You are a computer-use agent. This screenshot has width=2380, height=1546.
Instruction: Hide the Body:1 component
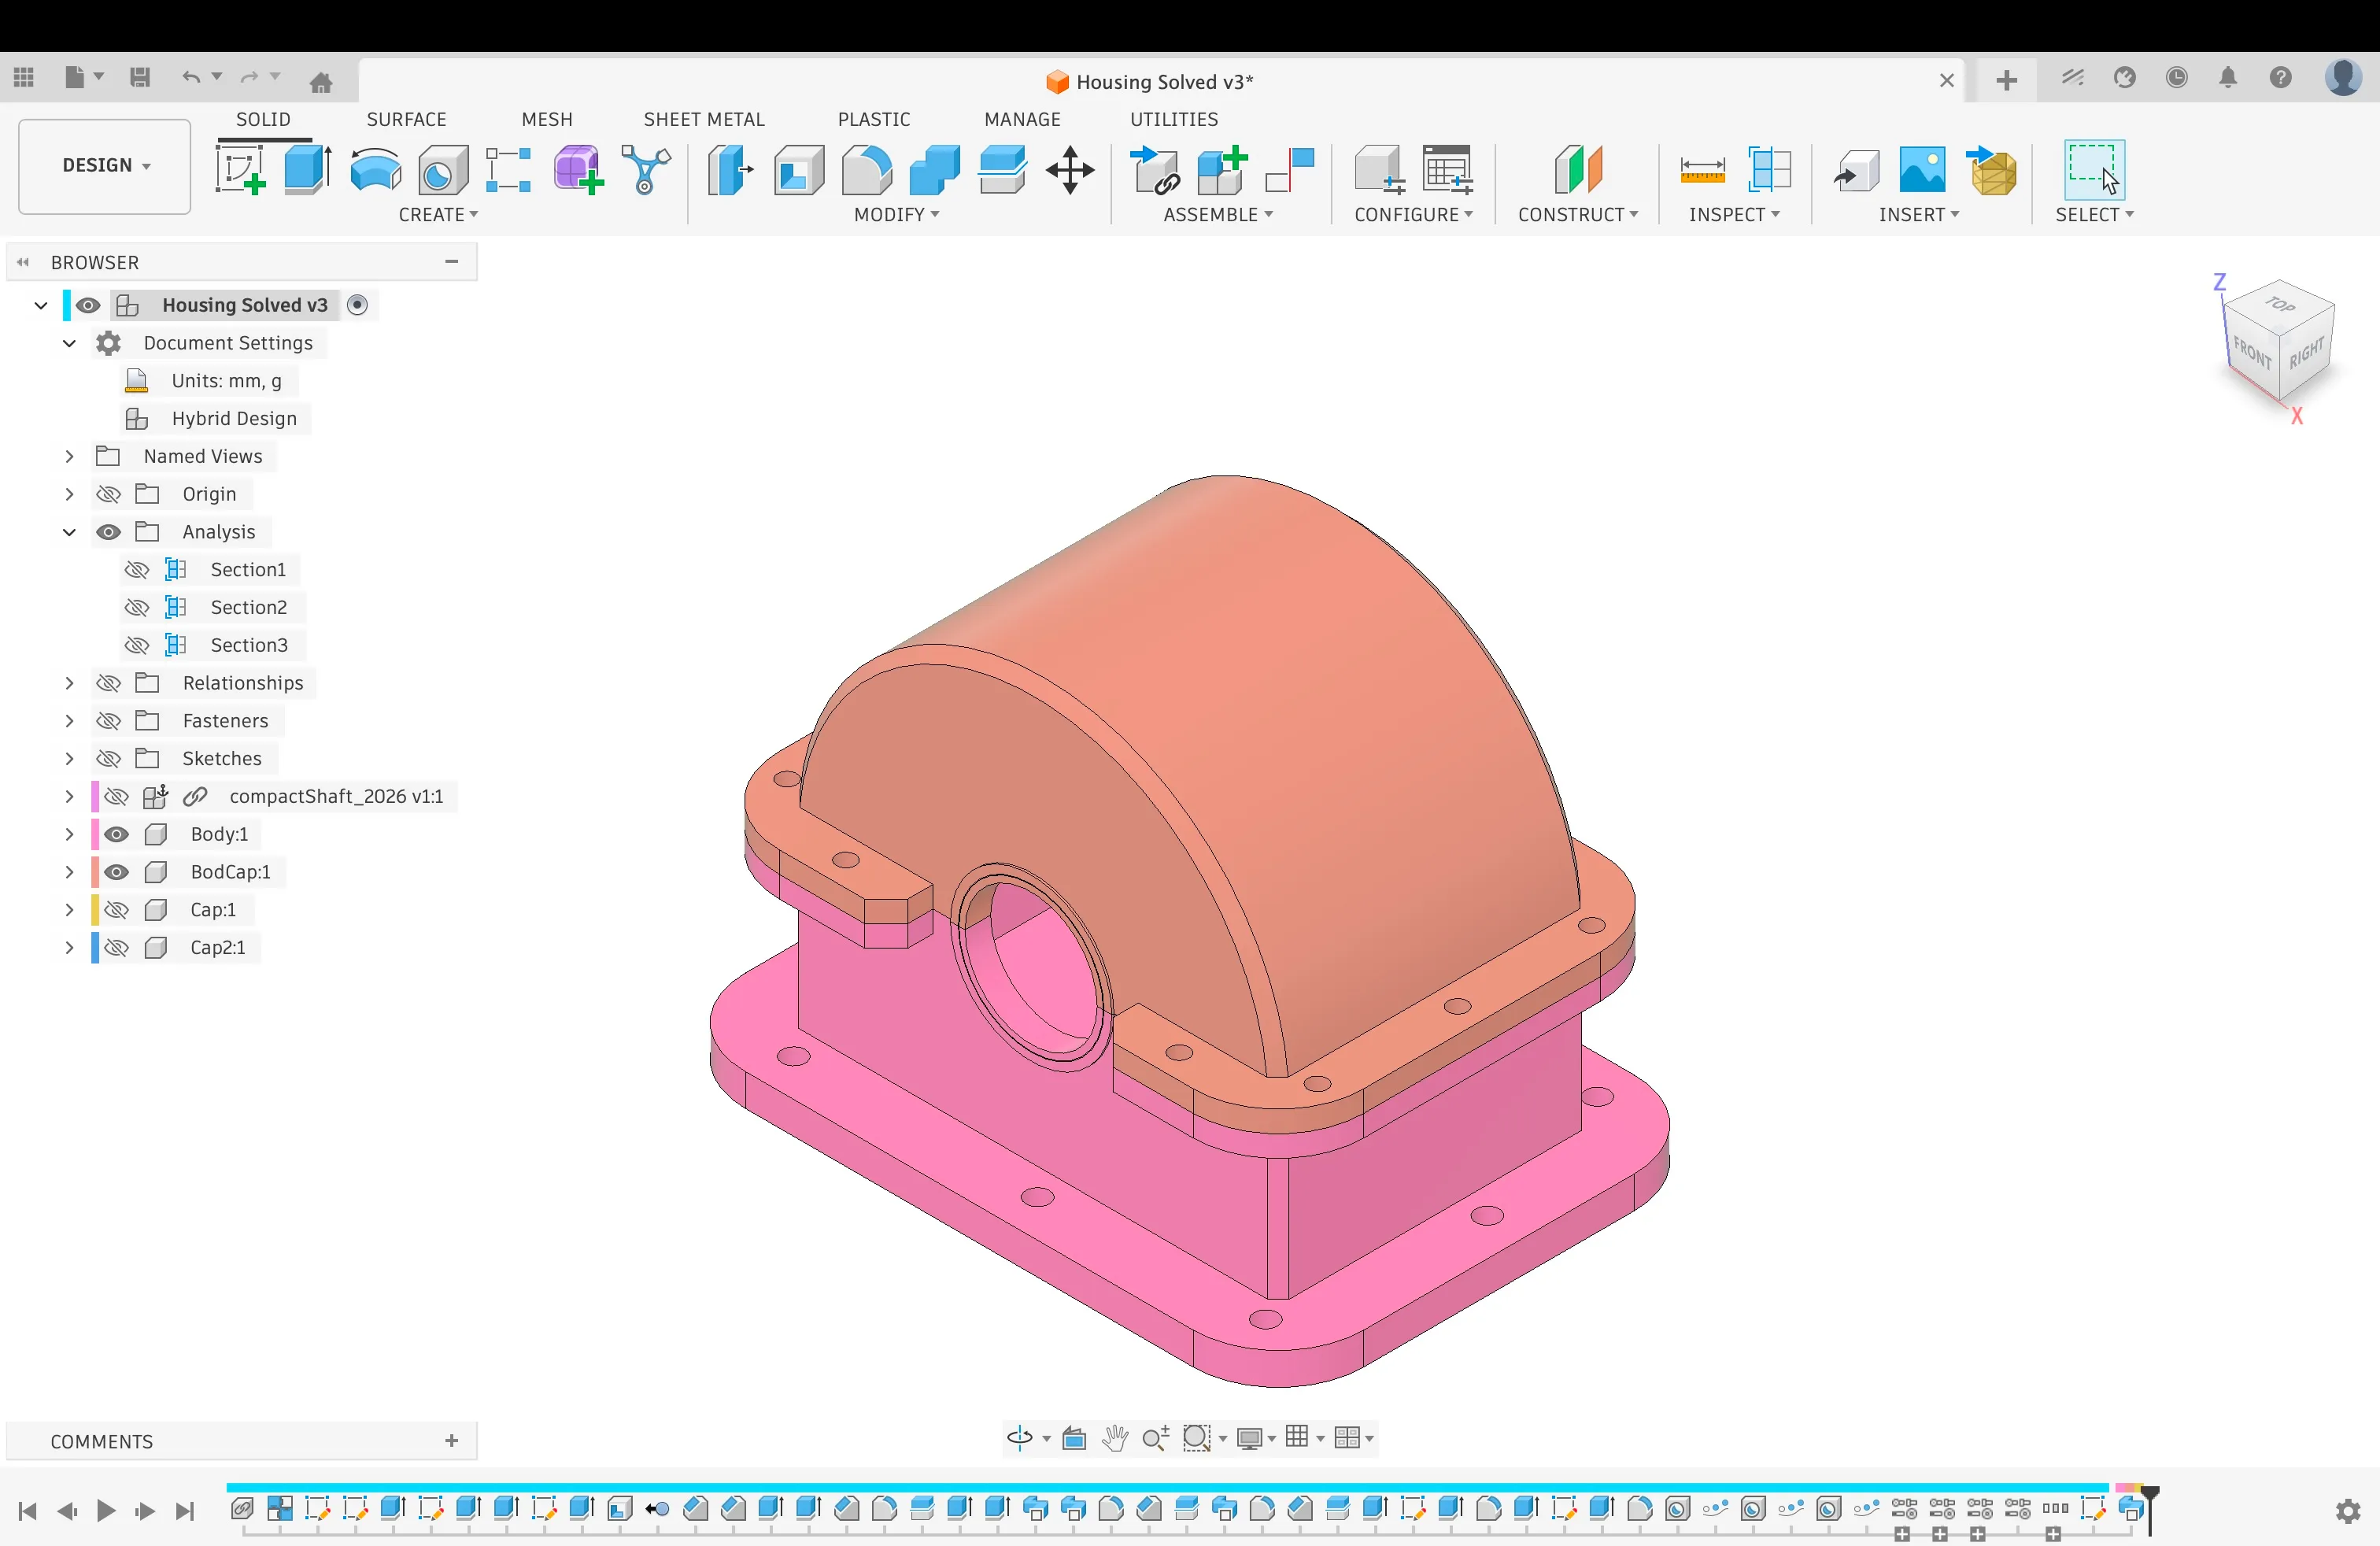[x=116, y=834]
